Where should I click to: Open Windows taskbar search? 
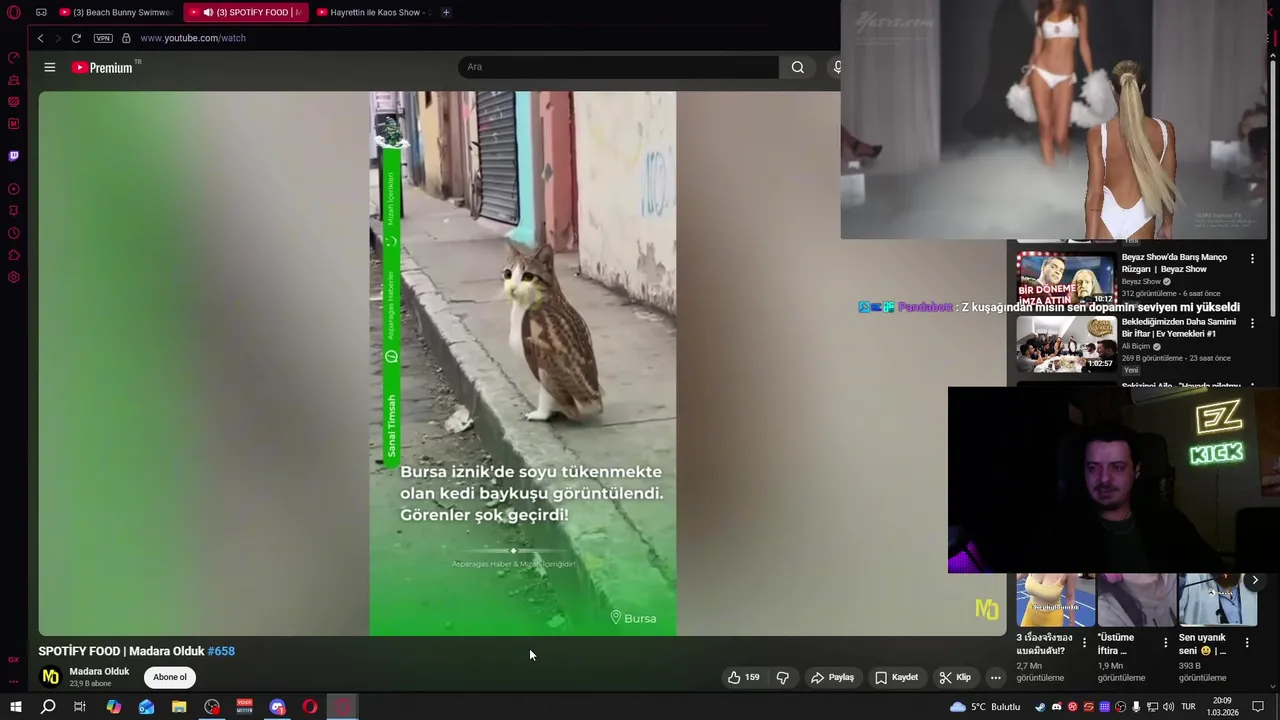(x=48, y=707)
